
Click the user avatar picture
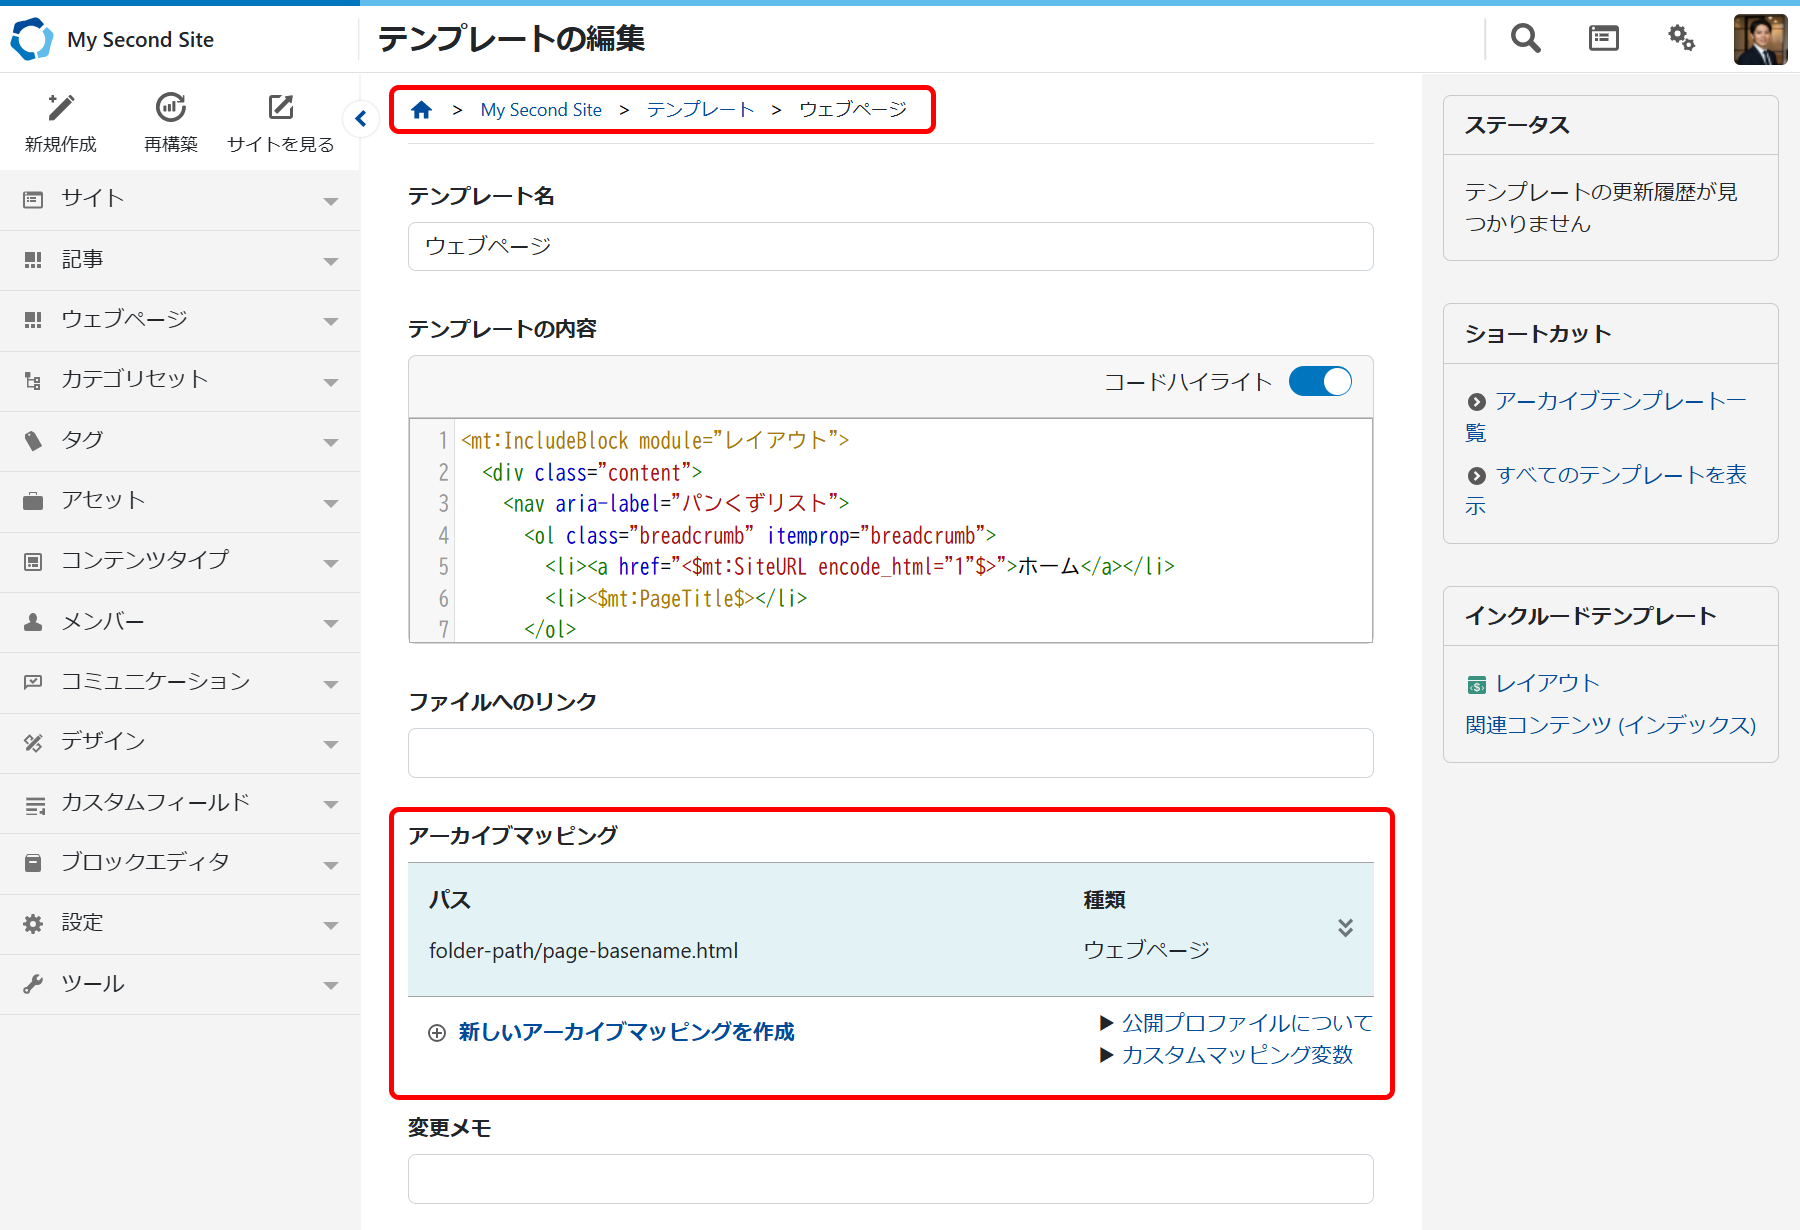coord(1760,40)
